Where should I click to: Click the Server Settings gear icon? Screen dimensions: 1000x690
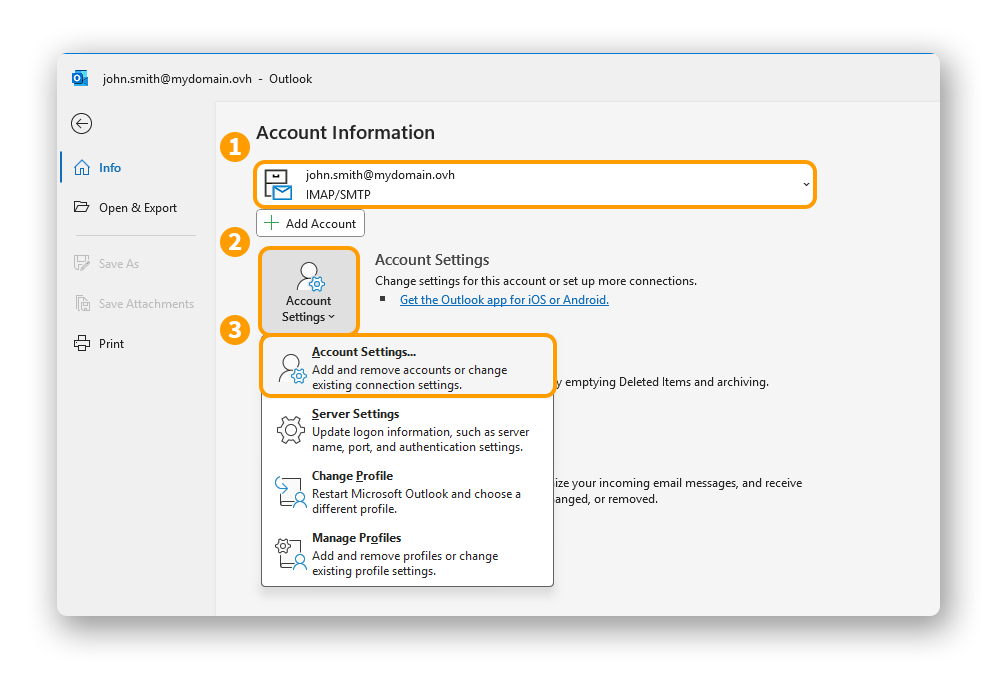pyautogui.click(x=290, y=430)
